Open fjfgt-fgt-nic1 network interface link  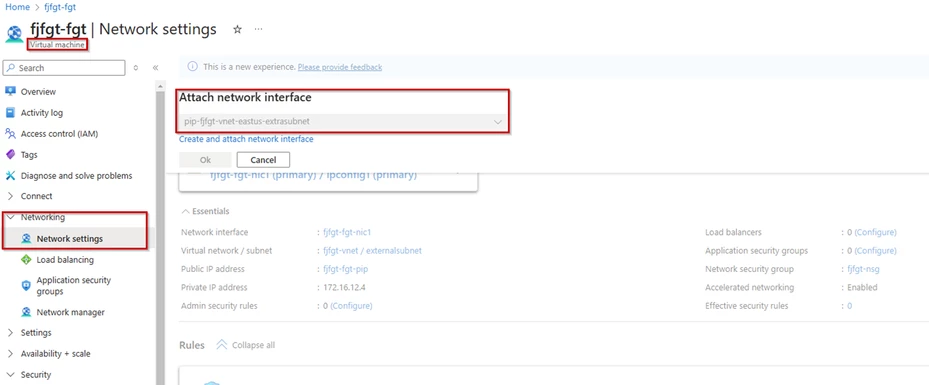pos(347,232)
